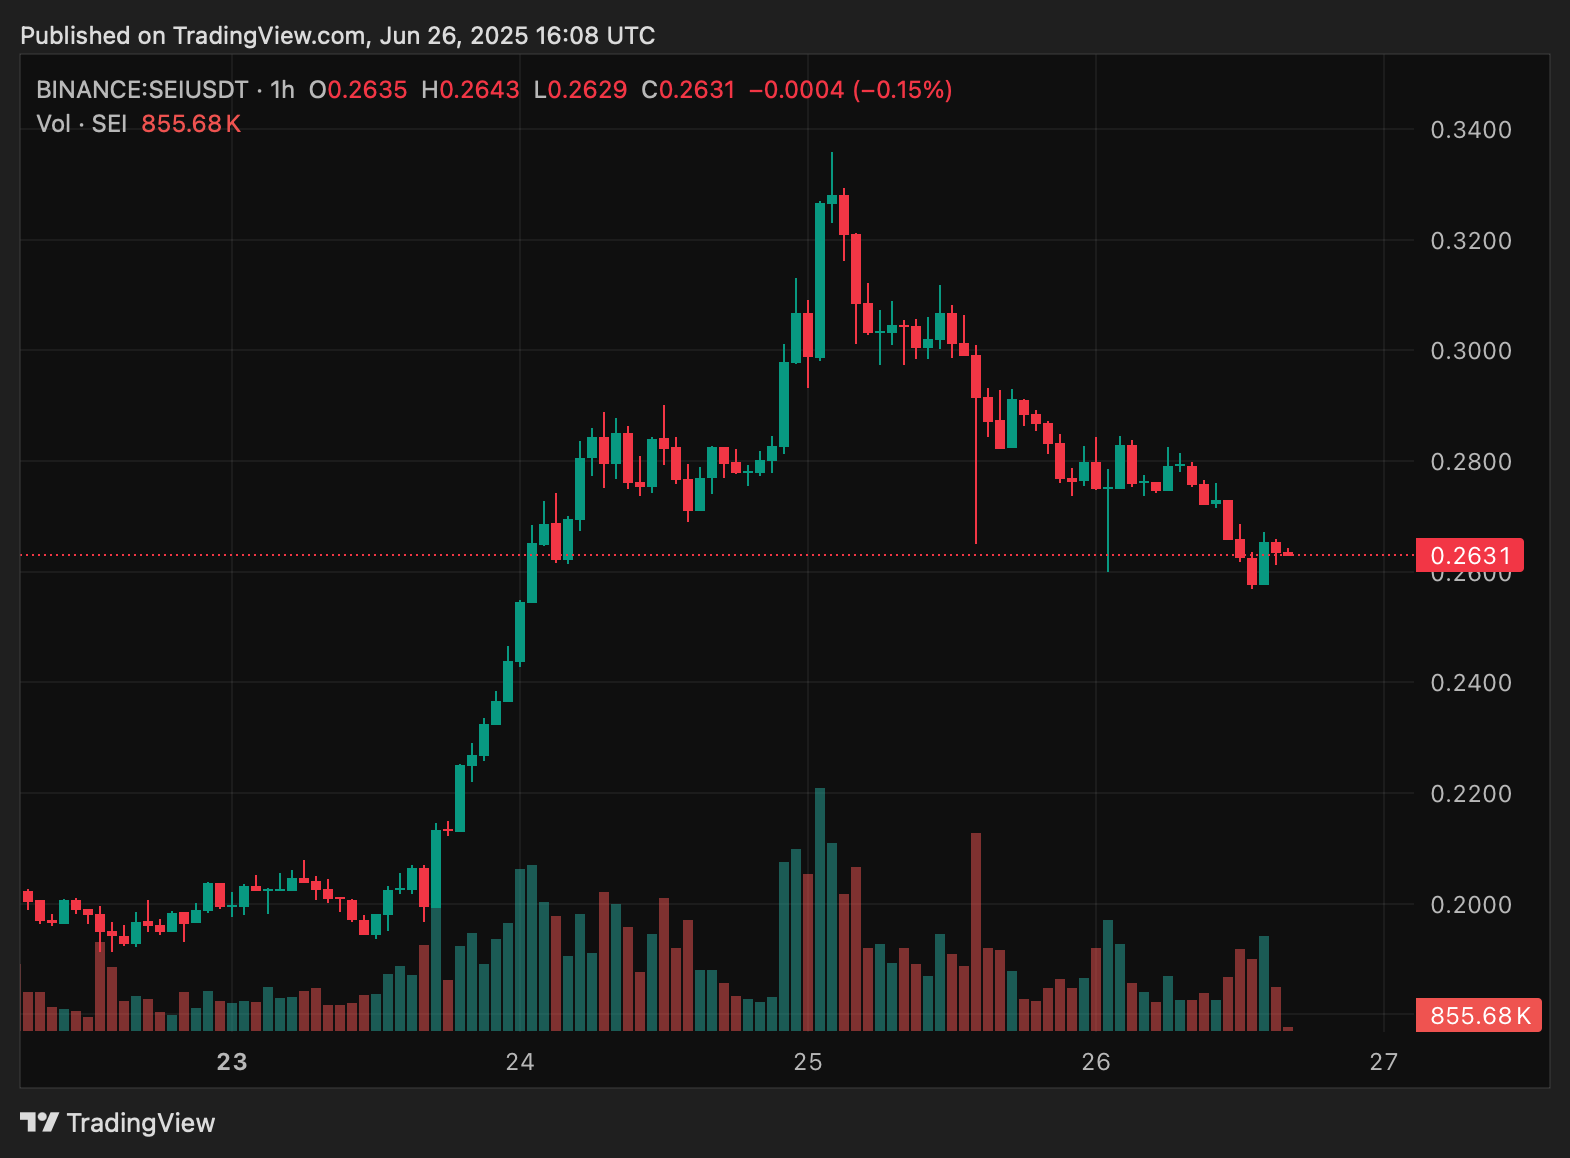1570x1158 pixels.
Task: Click the Open value O0.2635 in legend
Action: pyautogui.click(x=358, y=90)
